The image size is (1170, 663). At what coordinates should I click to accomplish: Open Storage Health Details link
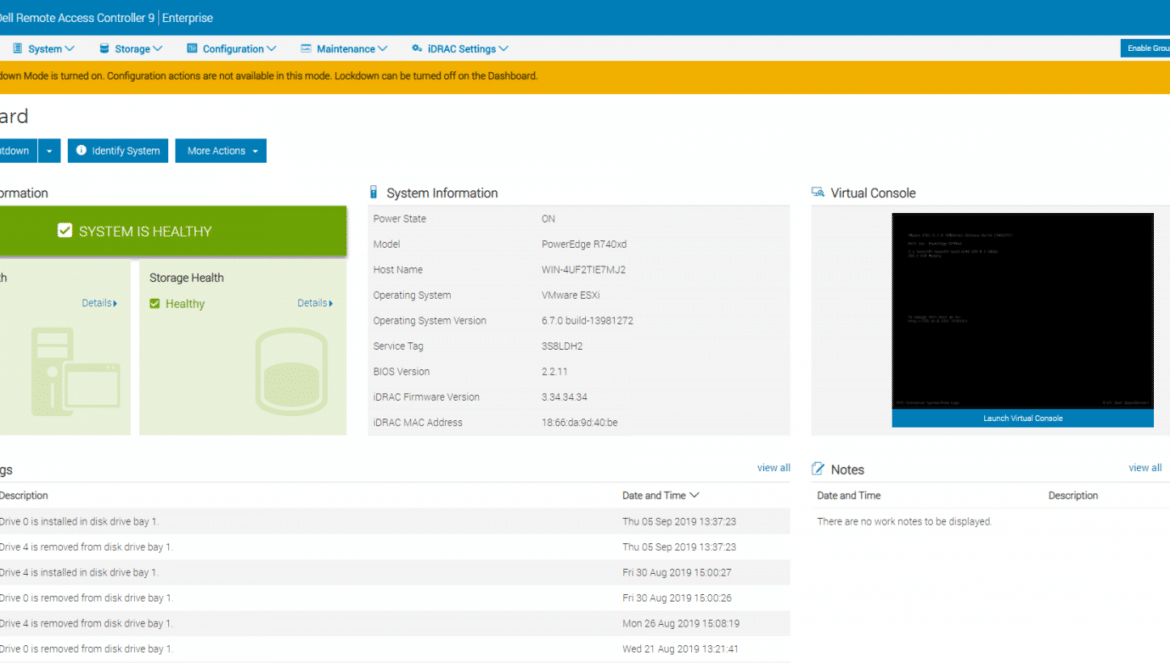click(x=315, y=303)
